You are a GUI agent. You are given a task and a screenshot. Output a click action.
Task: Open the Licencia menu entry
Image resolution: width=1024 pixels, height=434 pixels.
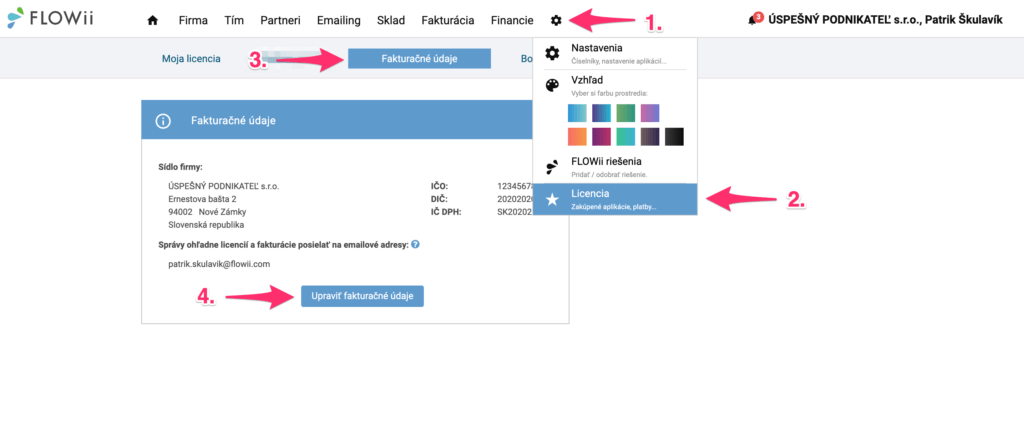(x=615, y=199)
